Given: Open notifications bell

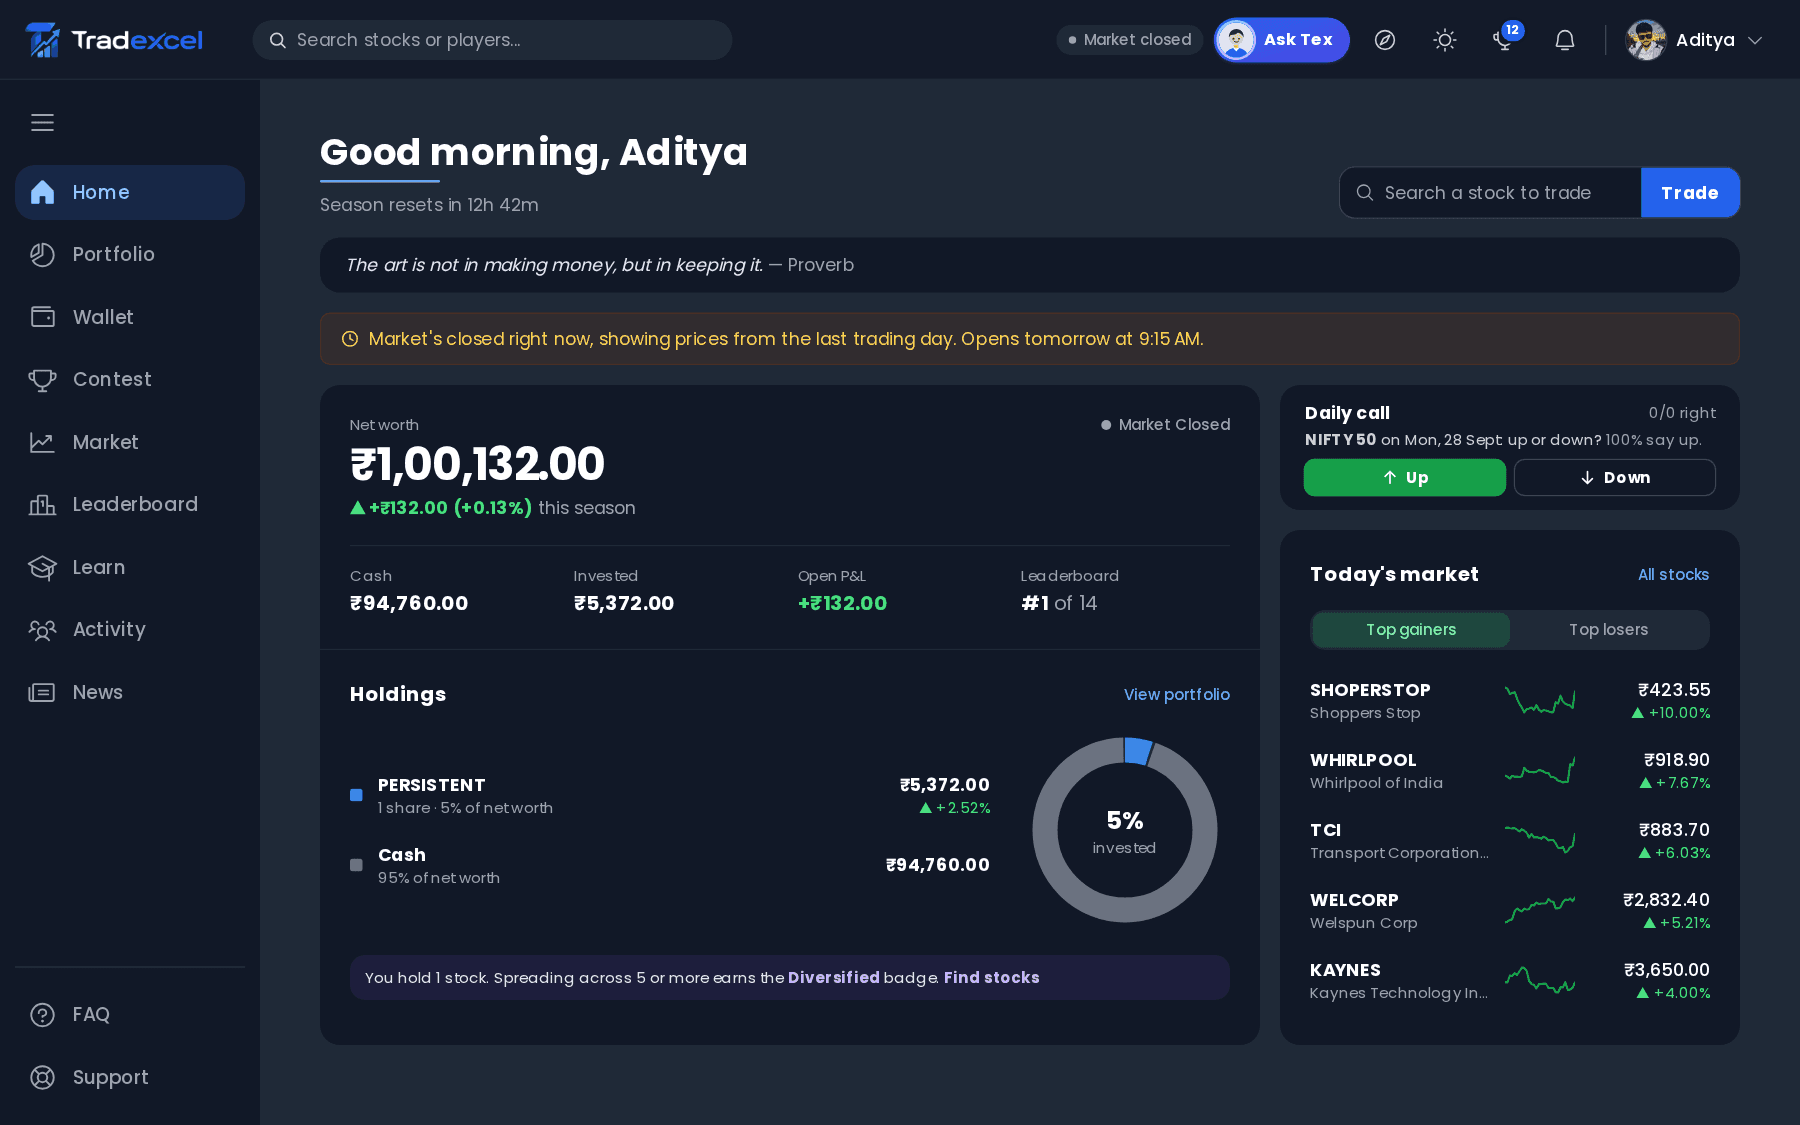Looking at the screenshot, I should (1565, 40).
